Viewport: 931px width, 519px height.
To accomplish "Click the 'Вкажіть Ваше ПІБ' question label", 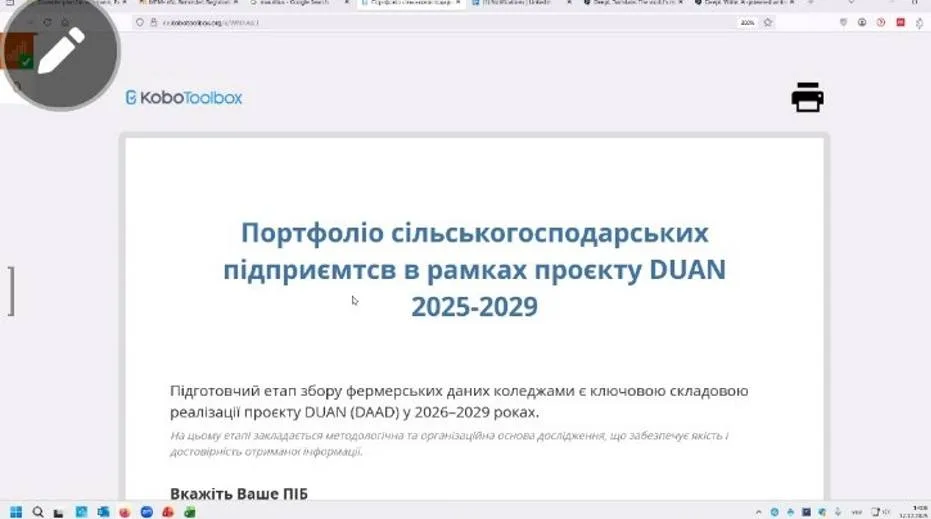I will [239, 494].
